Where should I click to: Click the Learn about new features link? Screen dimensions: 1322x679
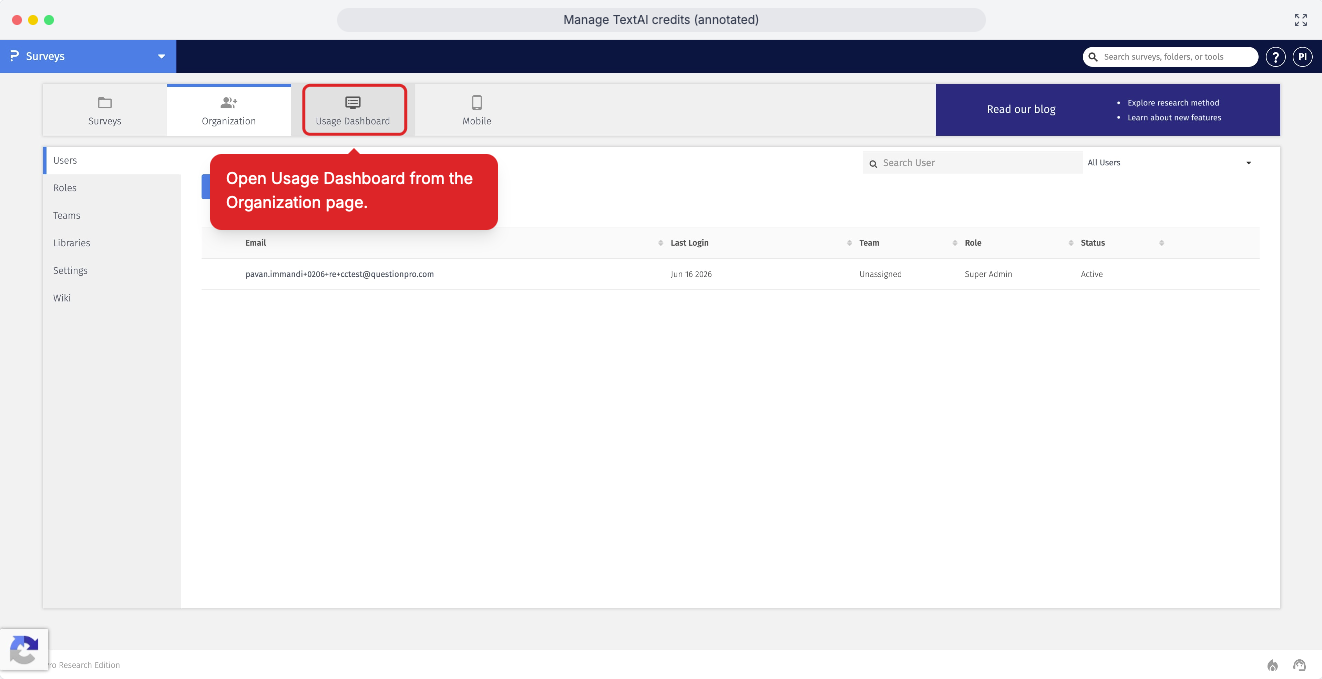click(x=1174, y=118)
